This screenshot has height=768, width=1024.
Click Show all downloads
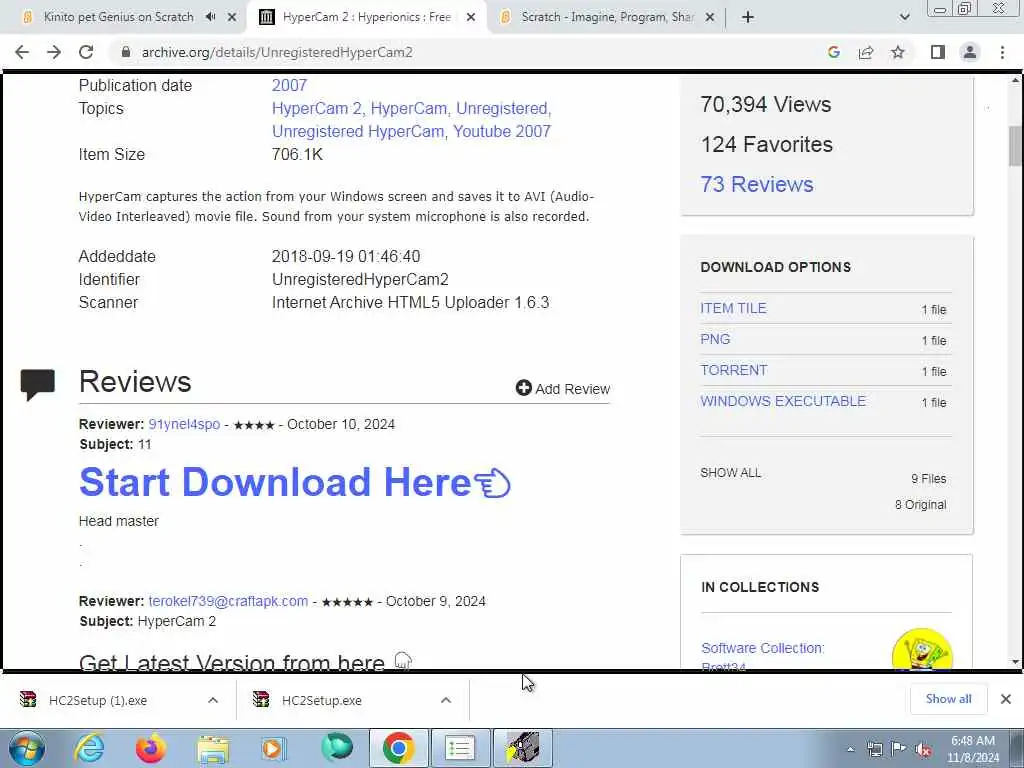[948, 699]
